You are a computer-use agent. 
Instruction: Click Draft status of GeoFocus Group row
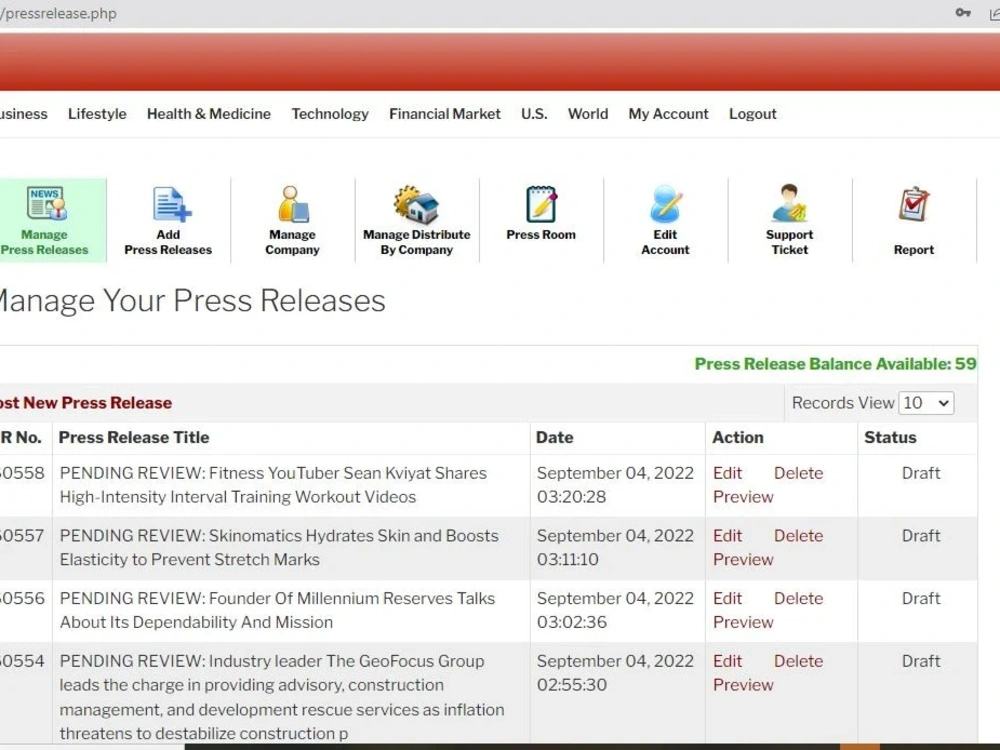click(920, 661)
